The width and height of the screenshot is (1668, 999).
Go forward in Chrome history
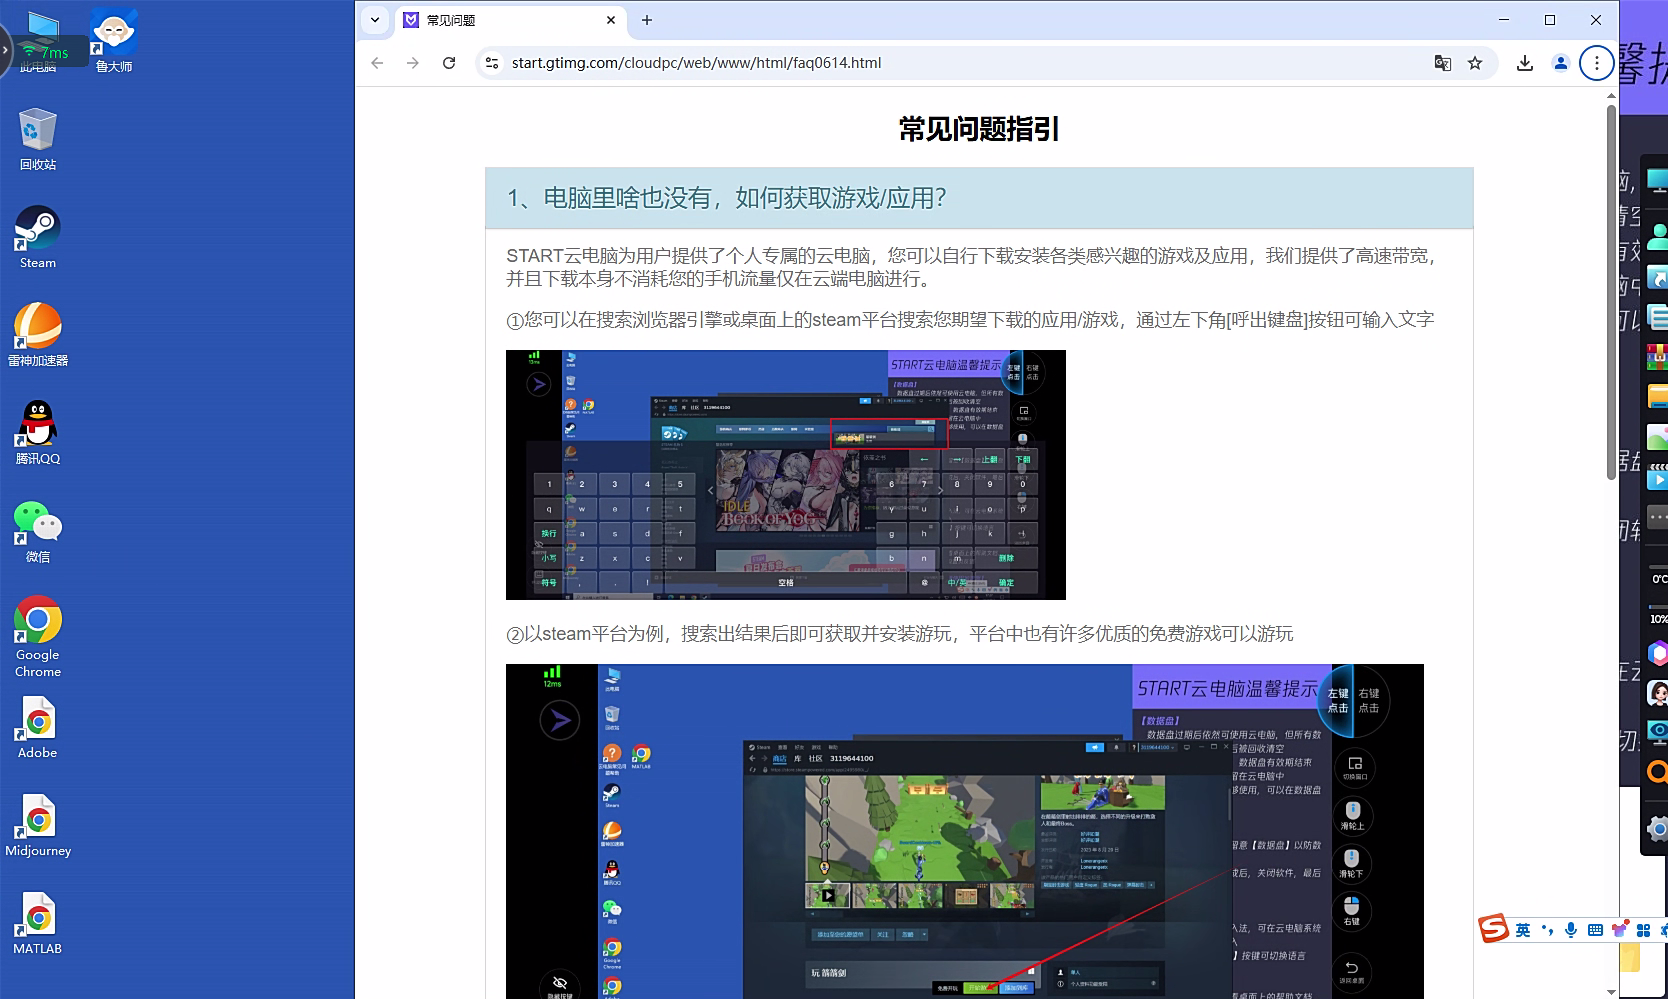[413, 63]
